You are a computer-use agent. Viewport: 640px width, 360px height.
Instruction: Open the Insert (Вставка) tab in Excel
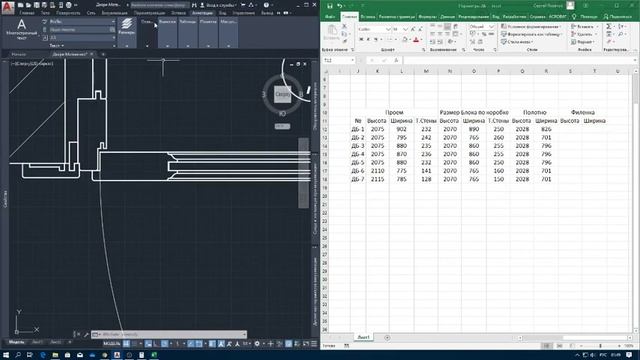pyautogui.click(x=368, y=17)
